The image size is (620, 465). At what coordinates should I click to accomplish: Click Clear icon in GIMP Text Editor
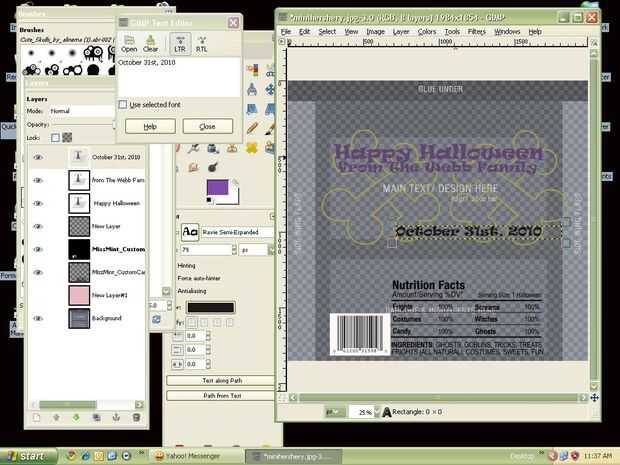[x=150, y=44]
